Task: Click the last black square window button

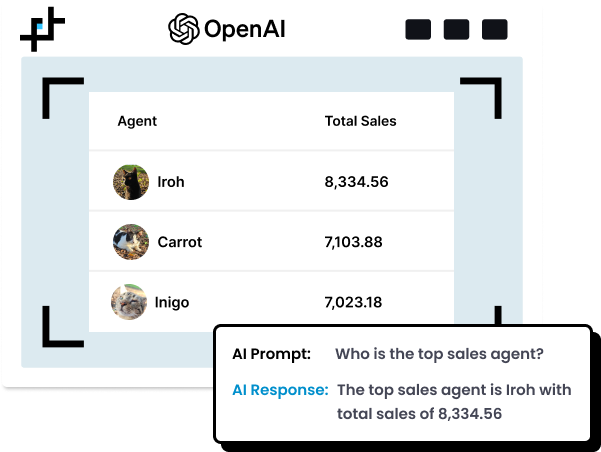Action: tap(494, 30)
